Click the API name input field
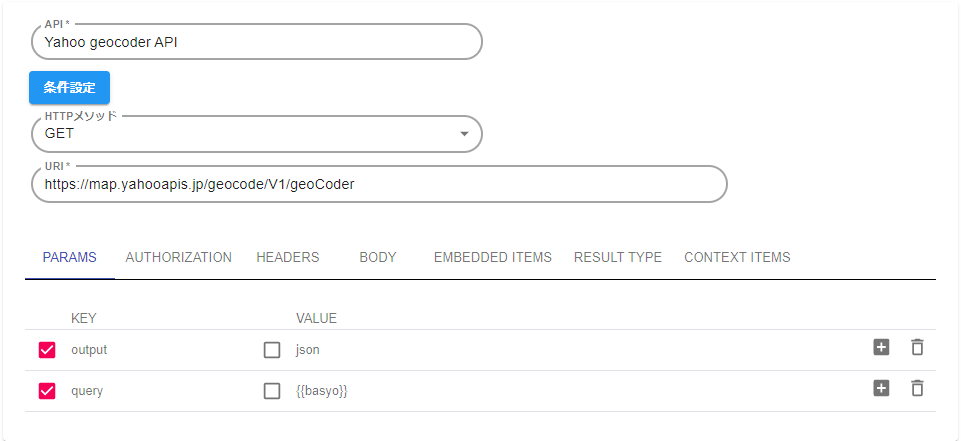961x441 pixels. pos(257,42)
